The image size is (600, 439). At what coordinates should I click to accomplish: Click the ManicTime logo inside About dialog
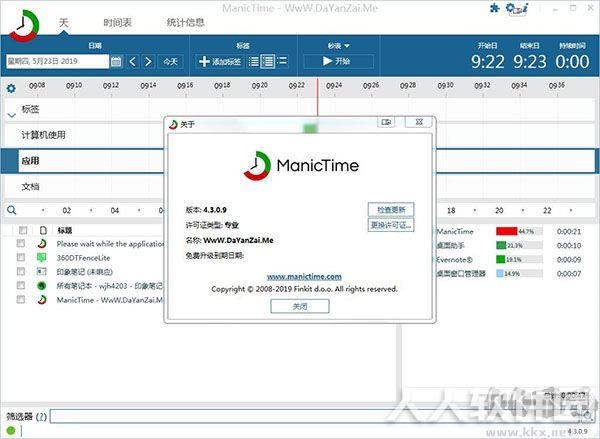point(258,166)
